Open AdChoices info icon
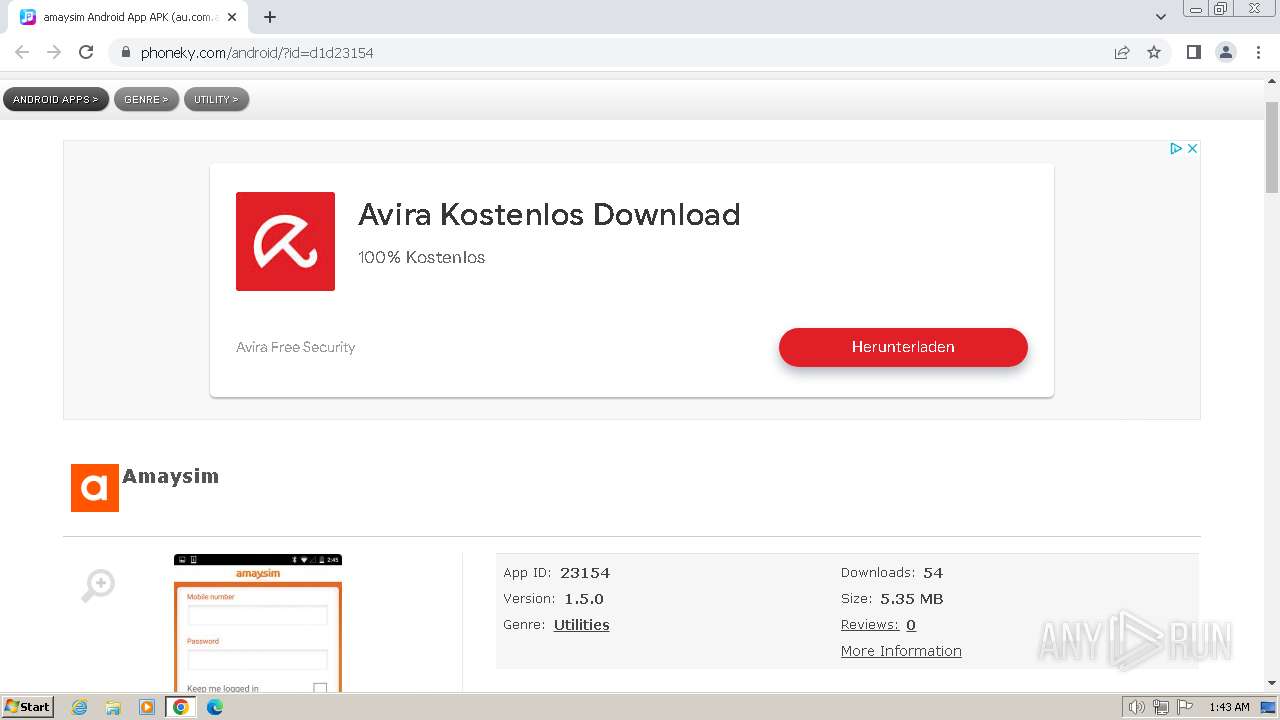Image resolution: width=1280 pixels, height=720 pixels. pos(1177,148)
